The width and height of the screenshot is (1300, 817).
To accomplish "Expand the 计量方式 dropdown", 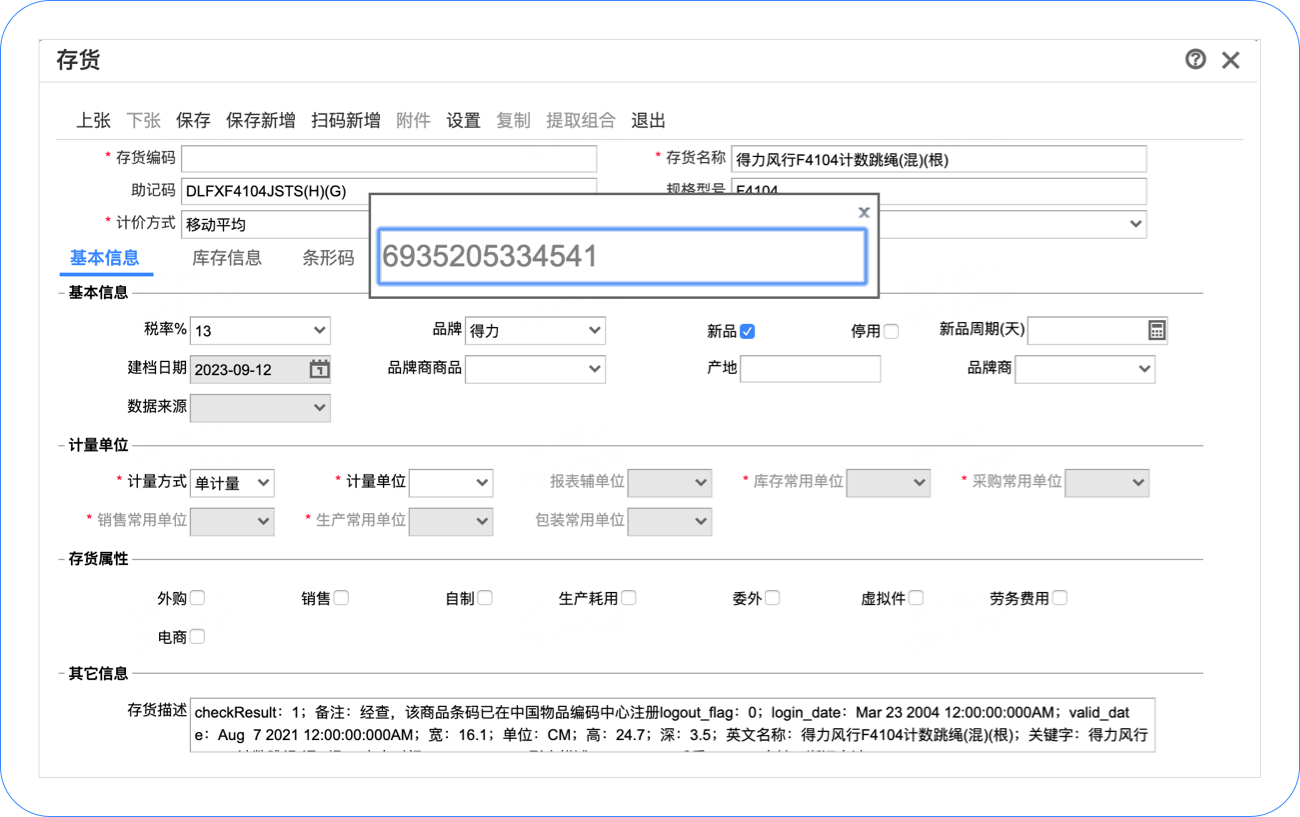I will [x=232, y=483].
